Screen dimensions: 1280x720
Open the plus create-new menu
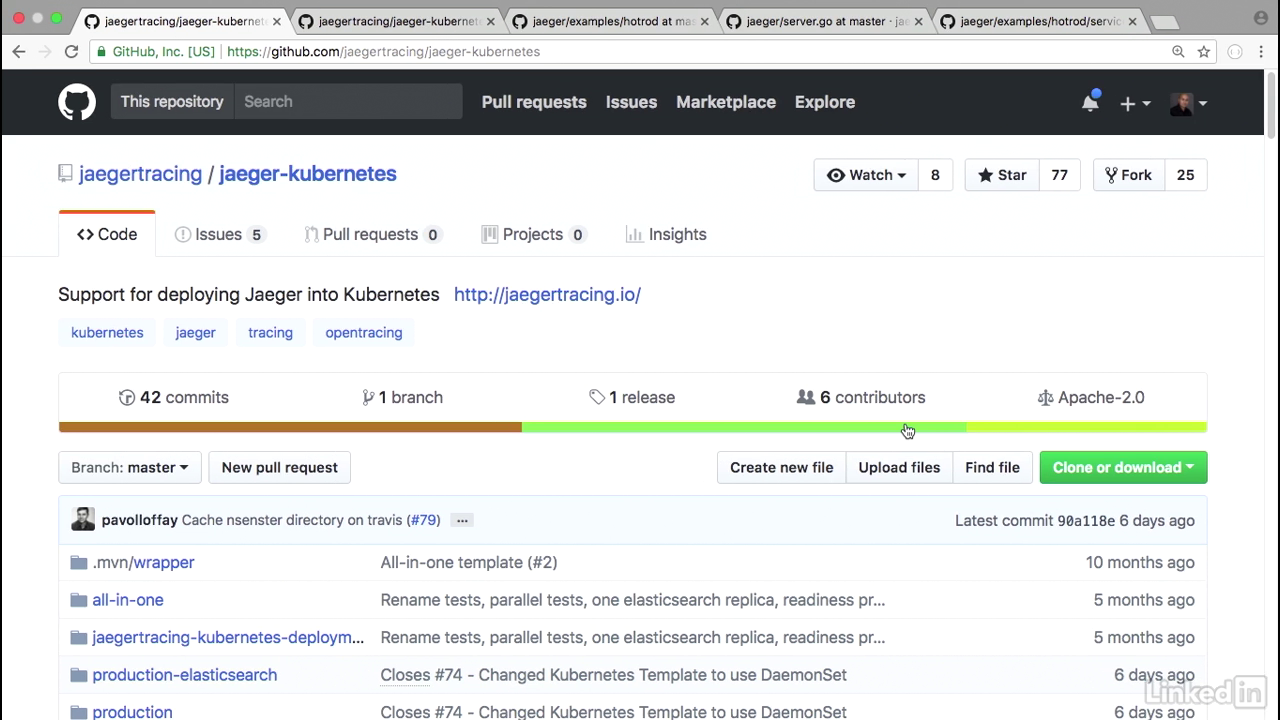[1135, 103]
